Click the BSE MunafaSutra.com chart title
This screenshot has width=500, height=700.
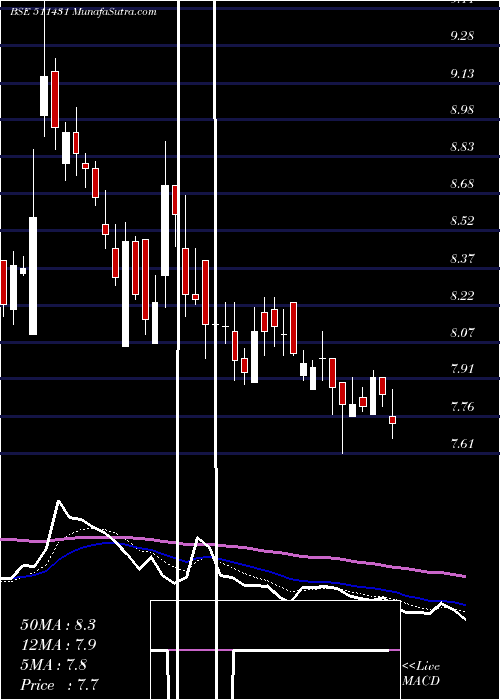tap(83, 12)
